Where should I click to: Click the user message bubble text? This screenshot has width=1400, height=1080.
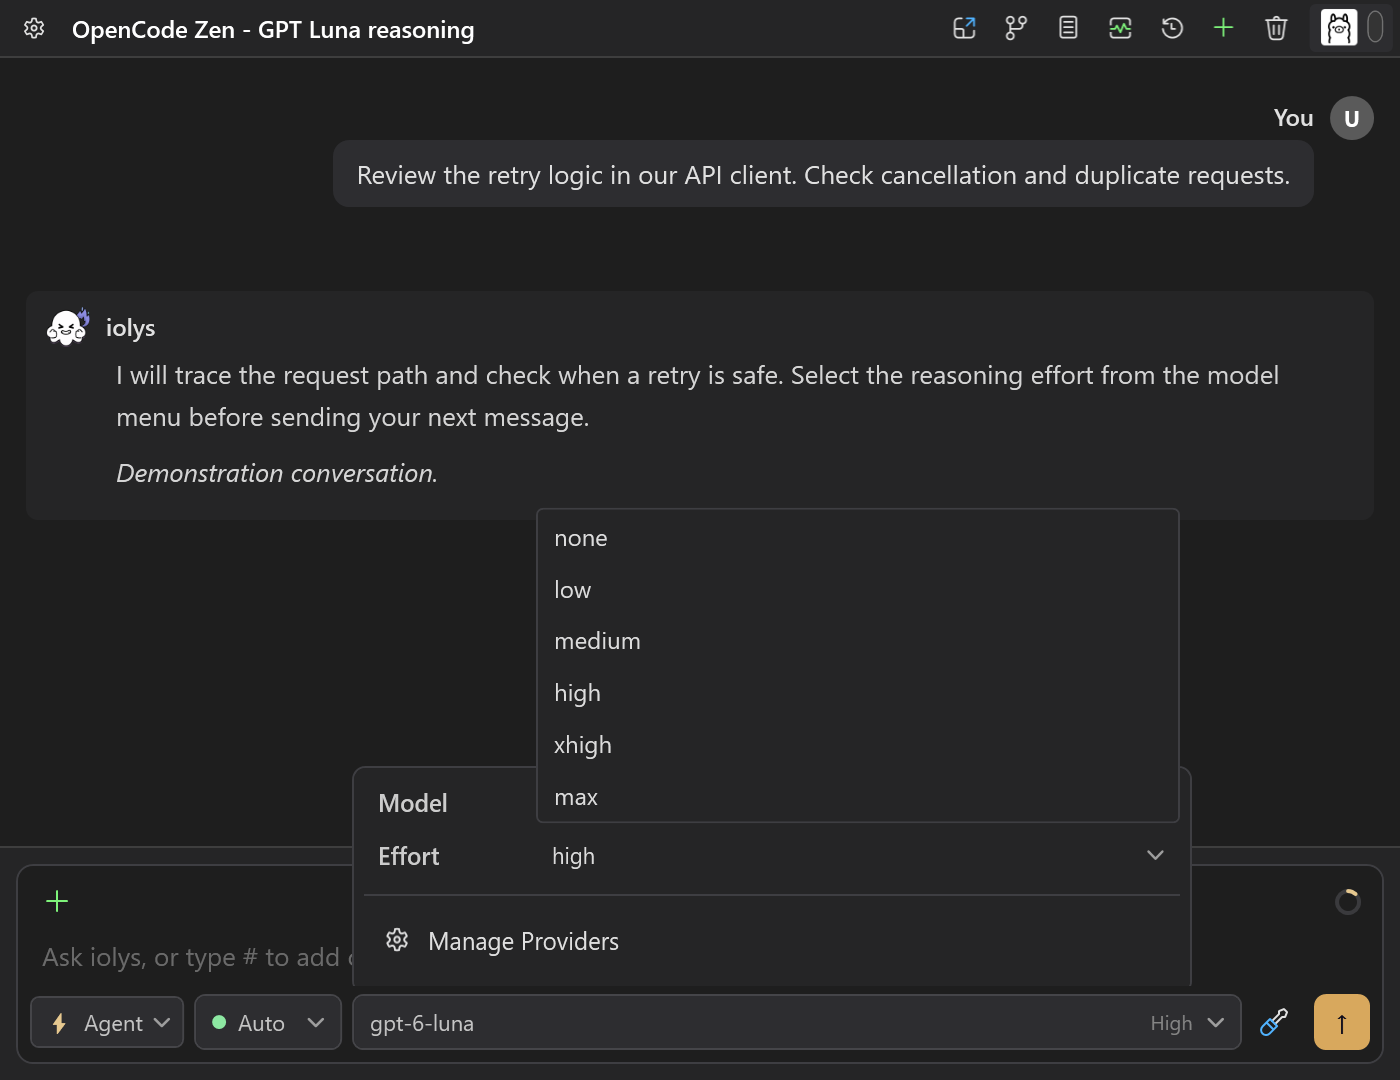tap(823, 175)
